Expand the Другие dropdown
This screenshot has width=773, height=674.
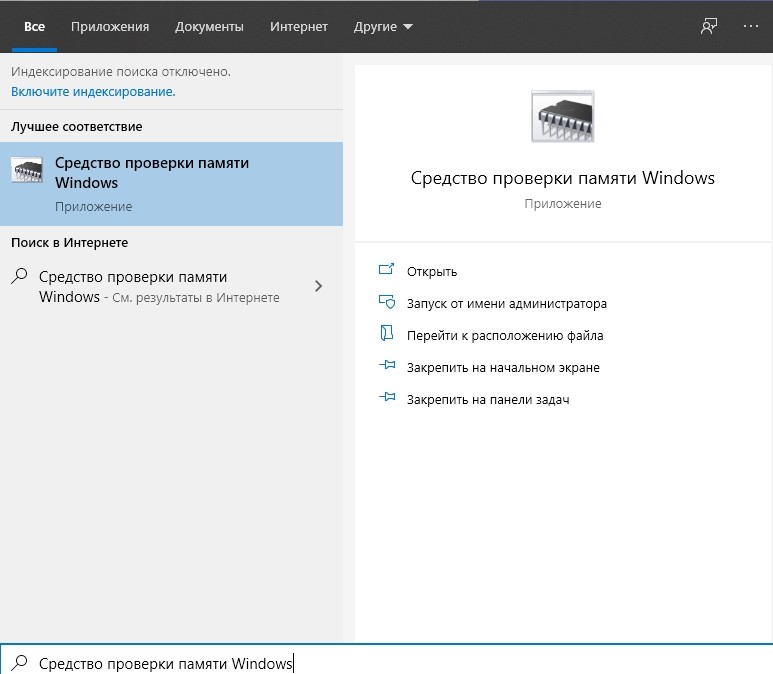(383, 27)
